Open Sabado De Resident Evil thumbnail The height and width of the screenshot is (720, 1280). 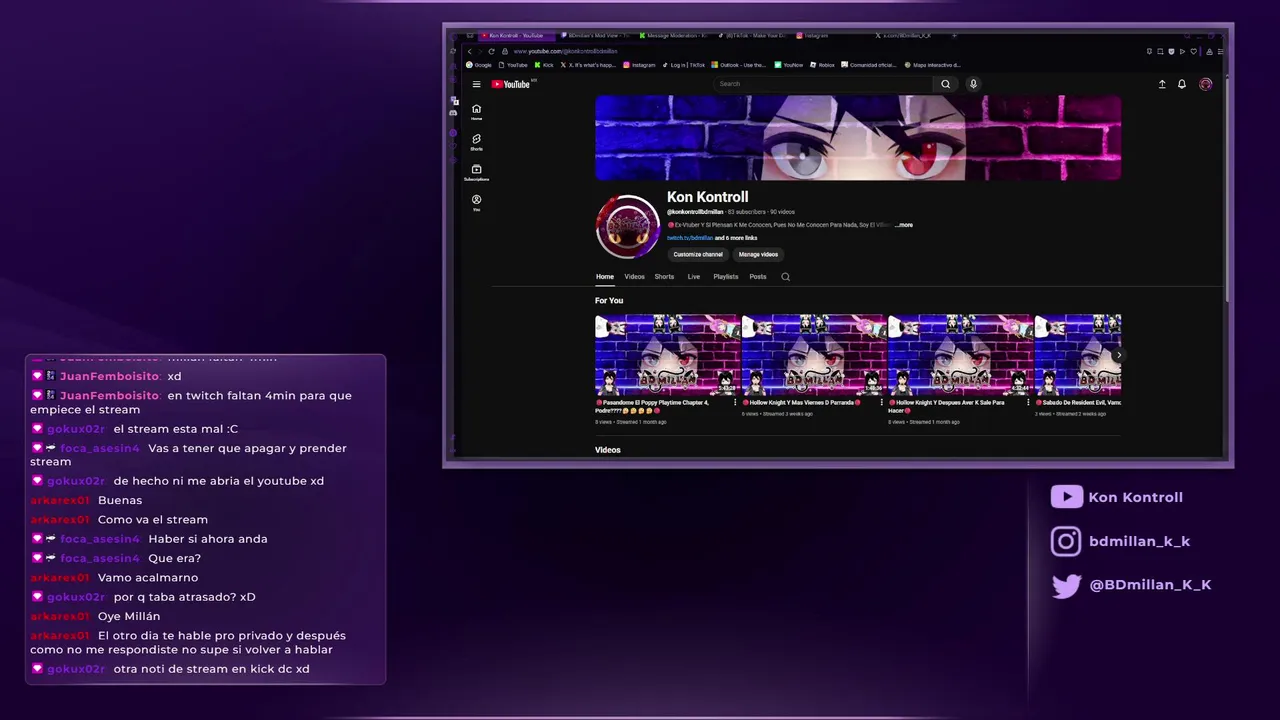pyautogui.click(x=1078, y=355)
